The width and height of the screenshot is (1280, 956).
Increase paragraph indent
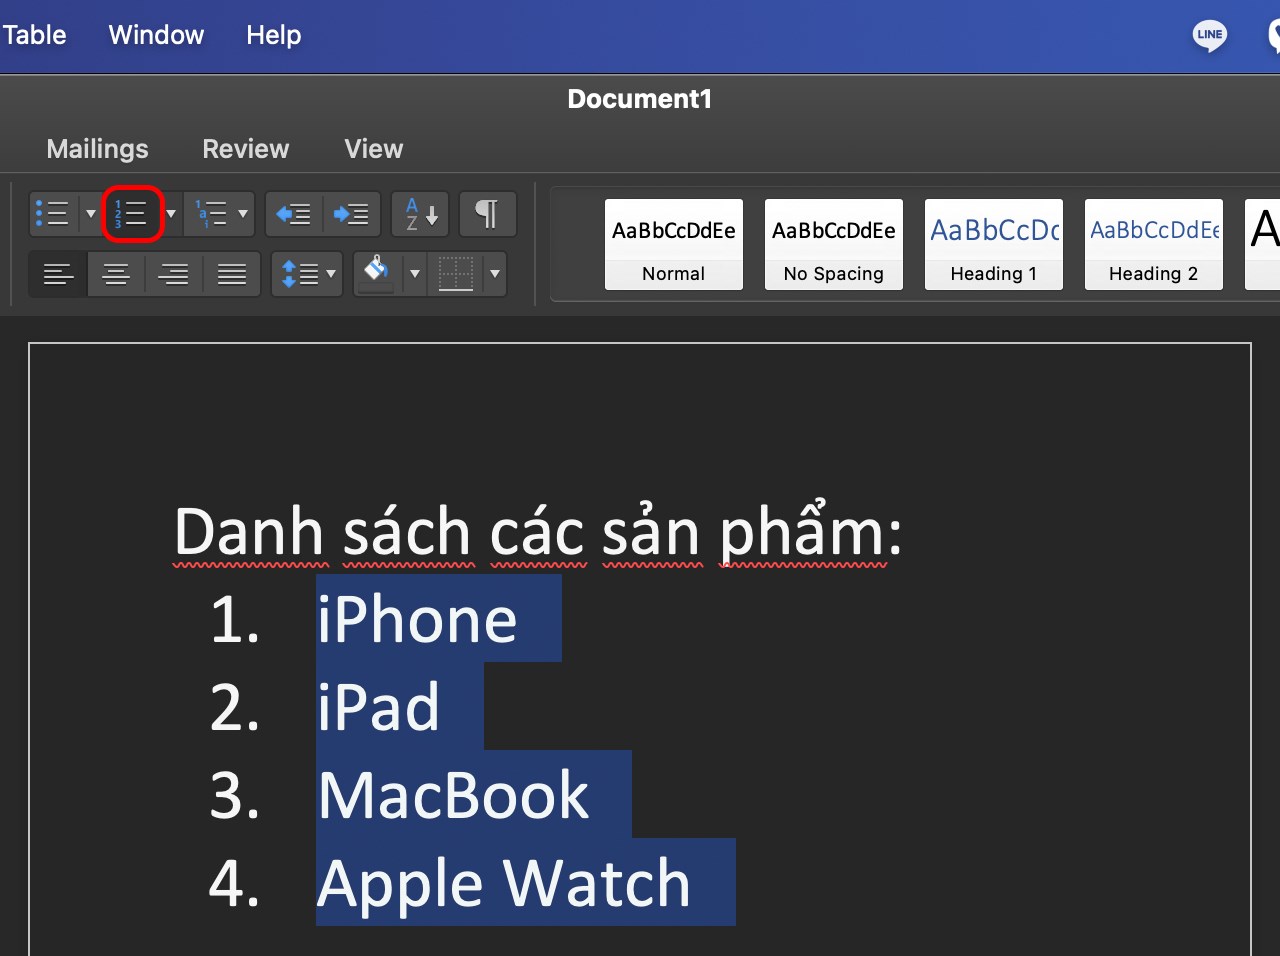tap(351, 213)
